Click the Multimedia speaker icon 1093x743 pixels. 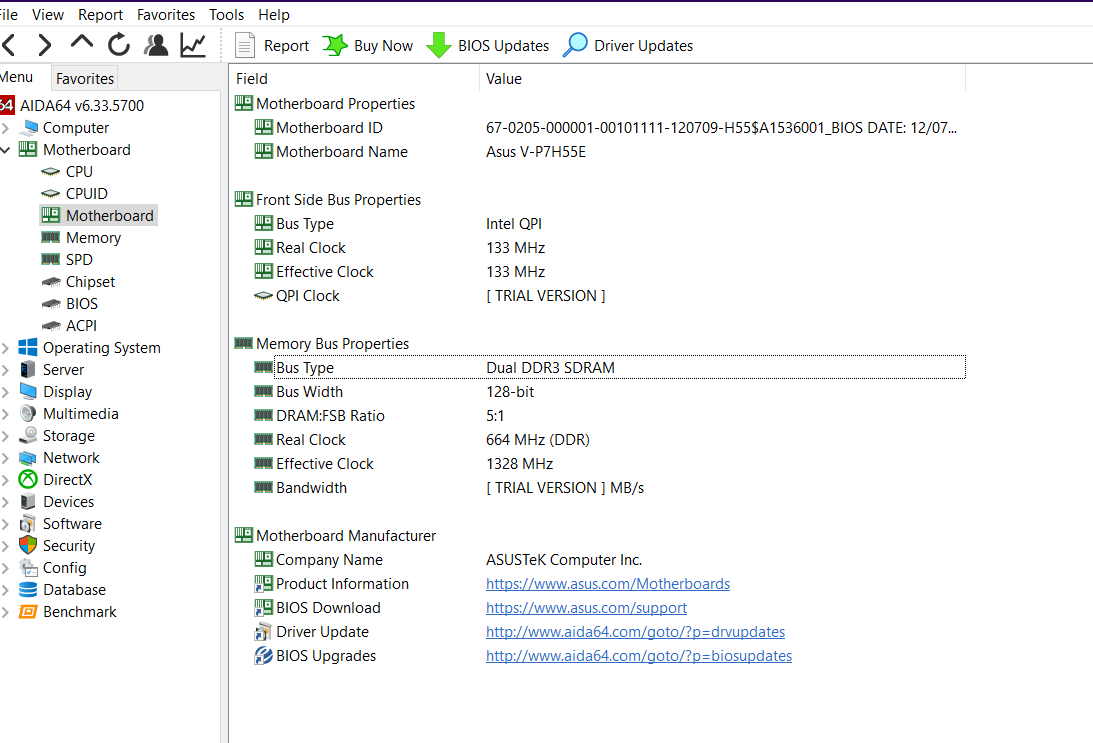[x=28, y=414]
